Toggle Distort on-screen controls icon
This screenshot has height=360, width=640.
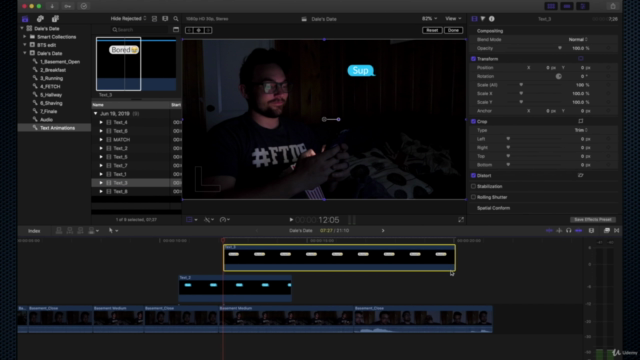click(x=580, y=176)
